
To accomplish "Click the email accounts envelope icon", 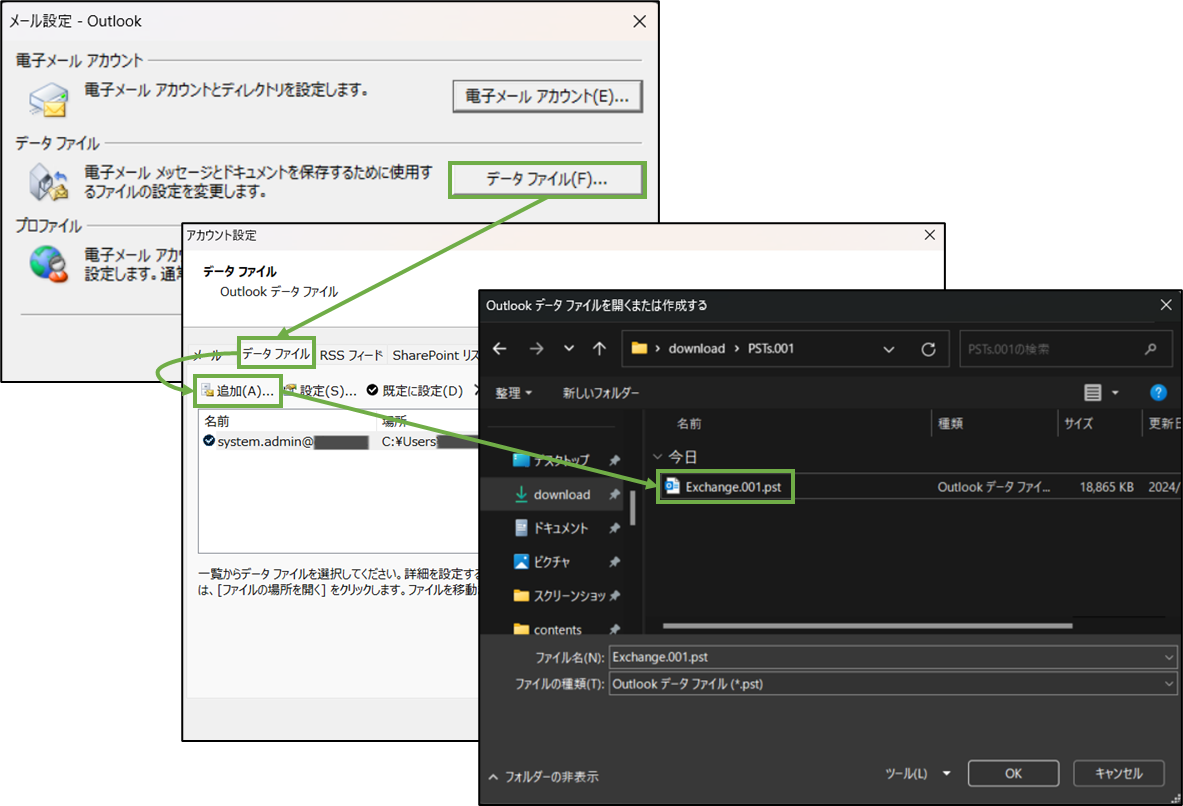I will point(49,100).
